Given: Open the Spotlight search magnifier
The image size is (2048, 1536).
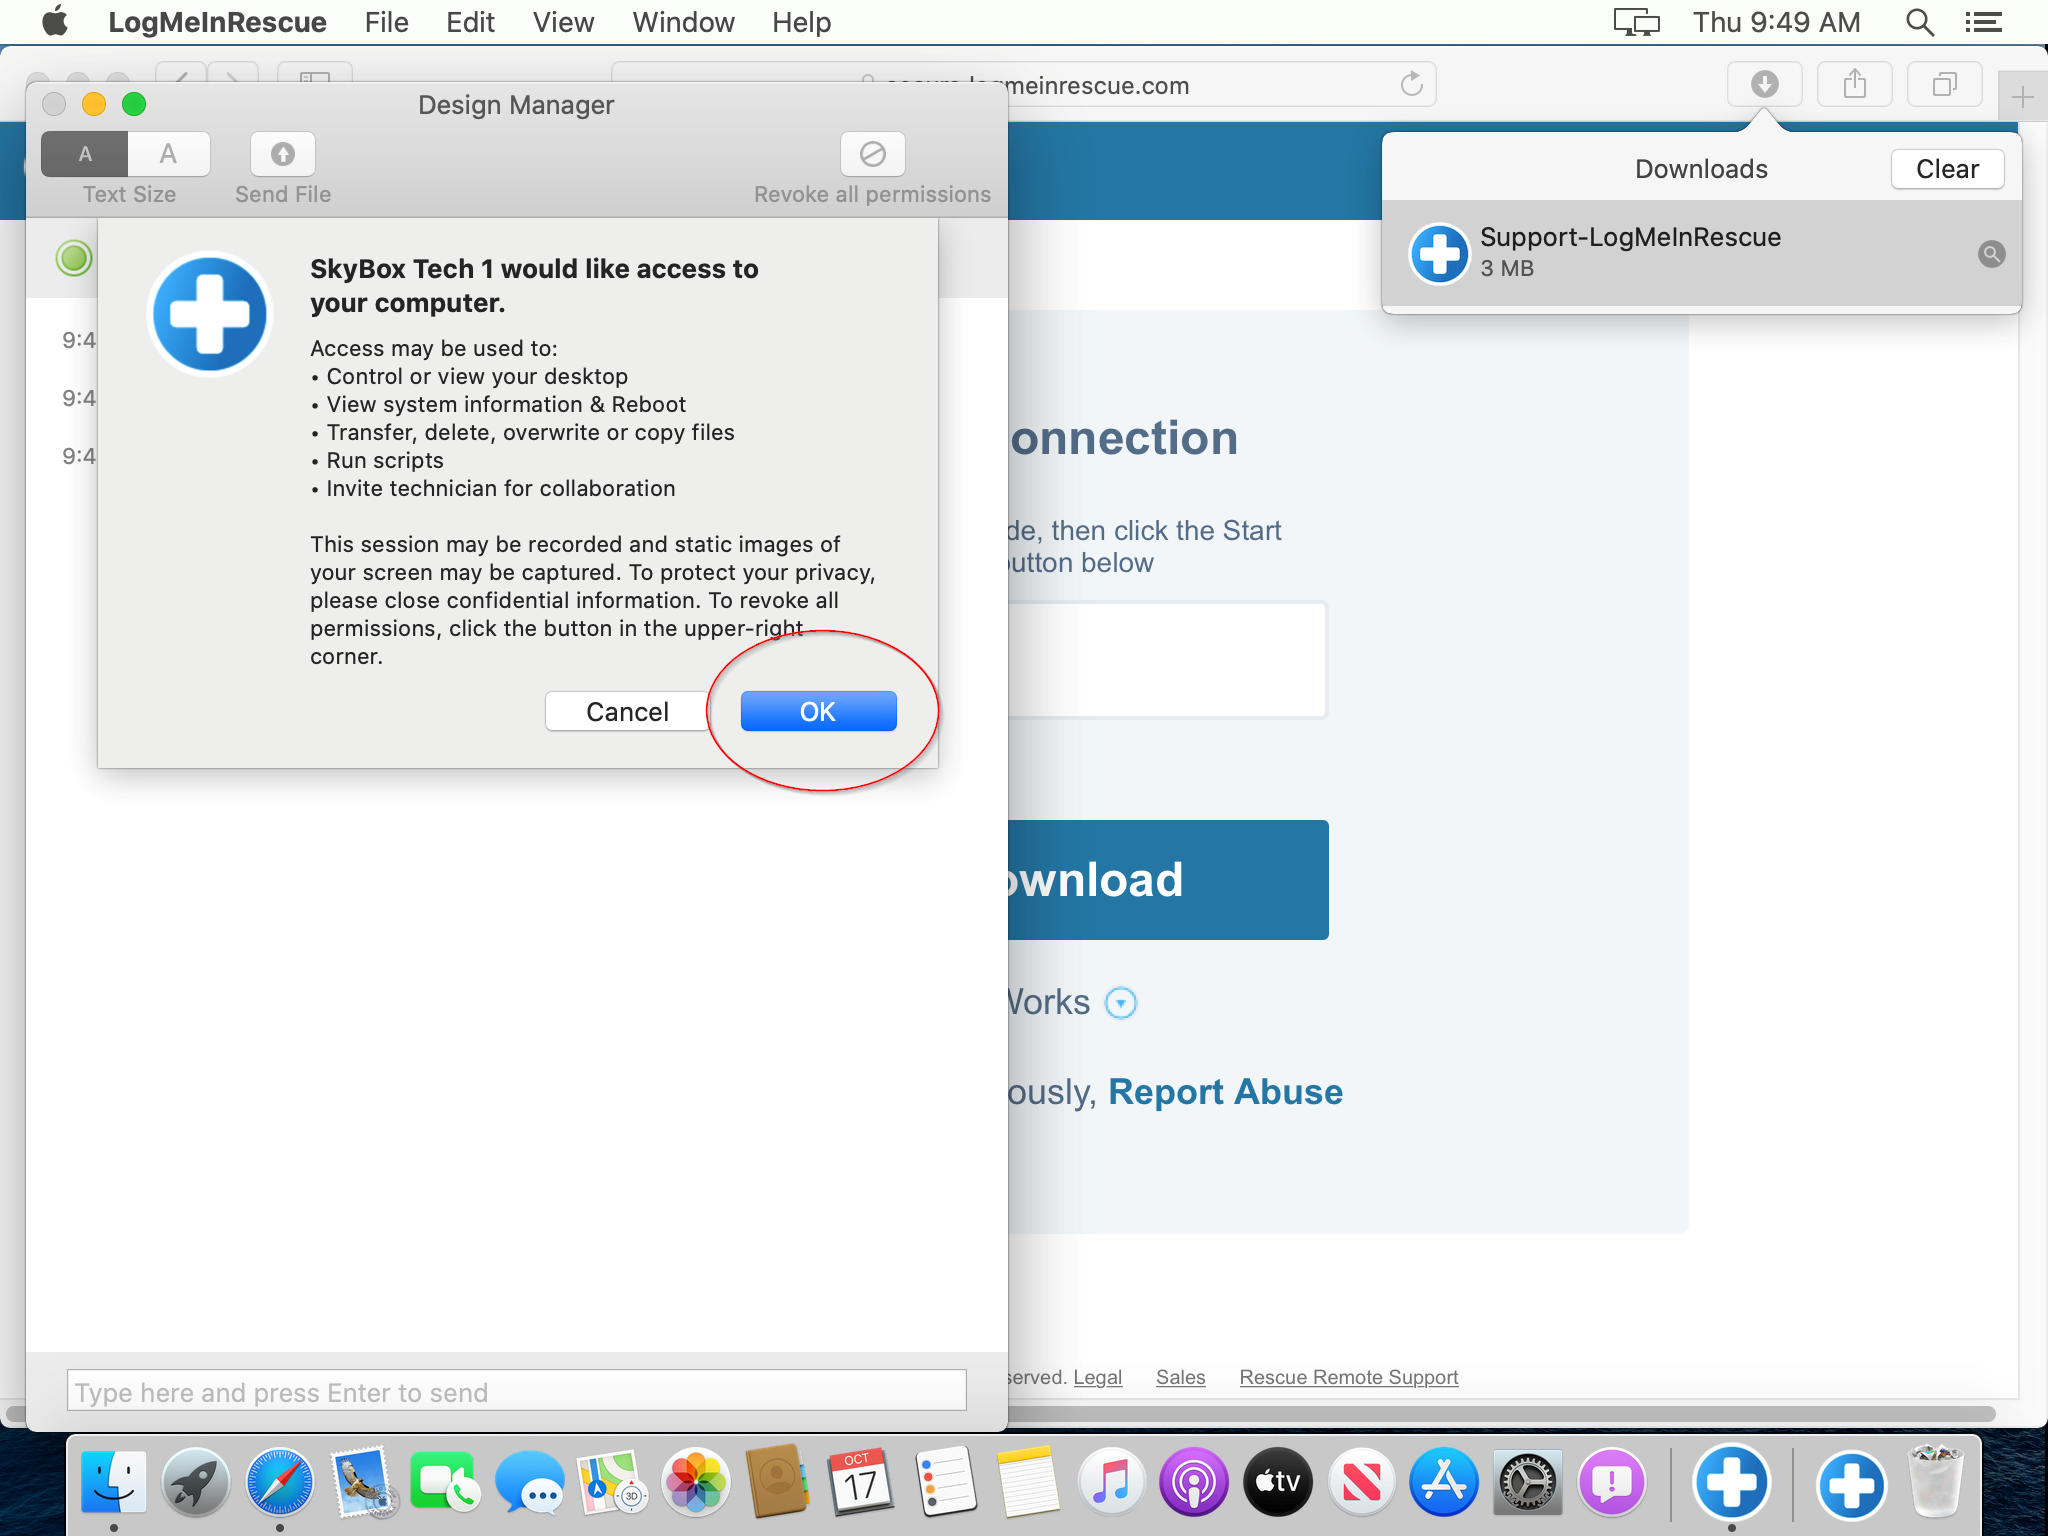Looking at the screenshot, I should pyautogui.click(x=1919, y=22).
